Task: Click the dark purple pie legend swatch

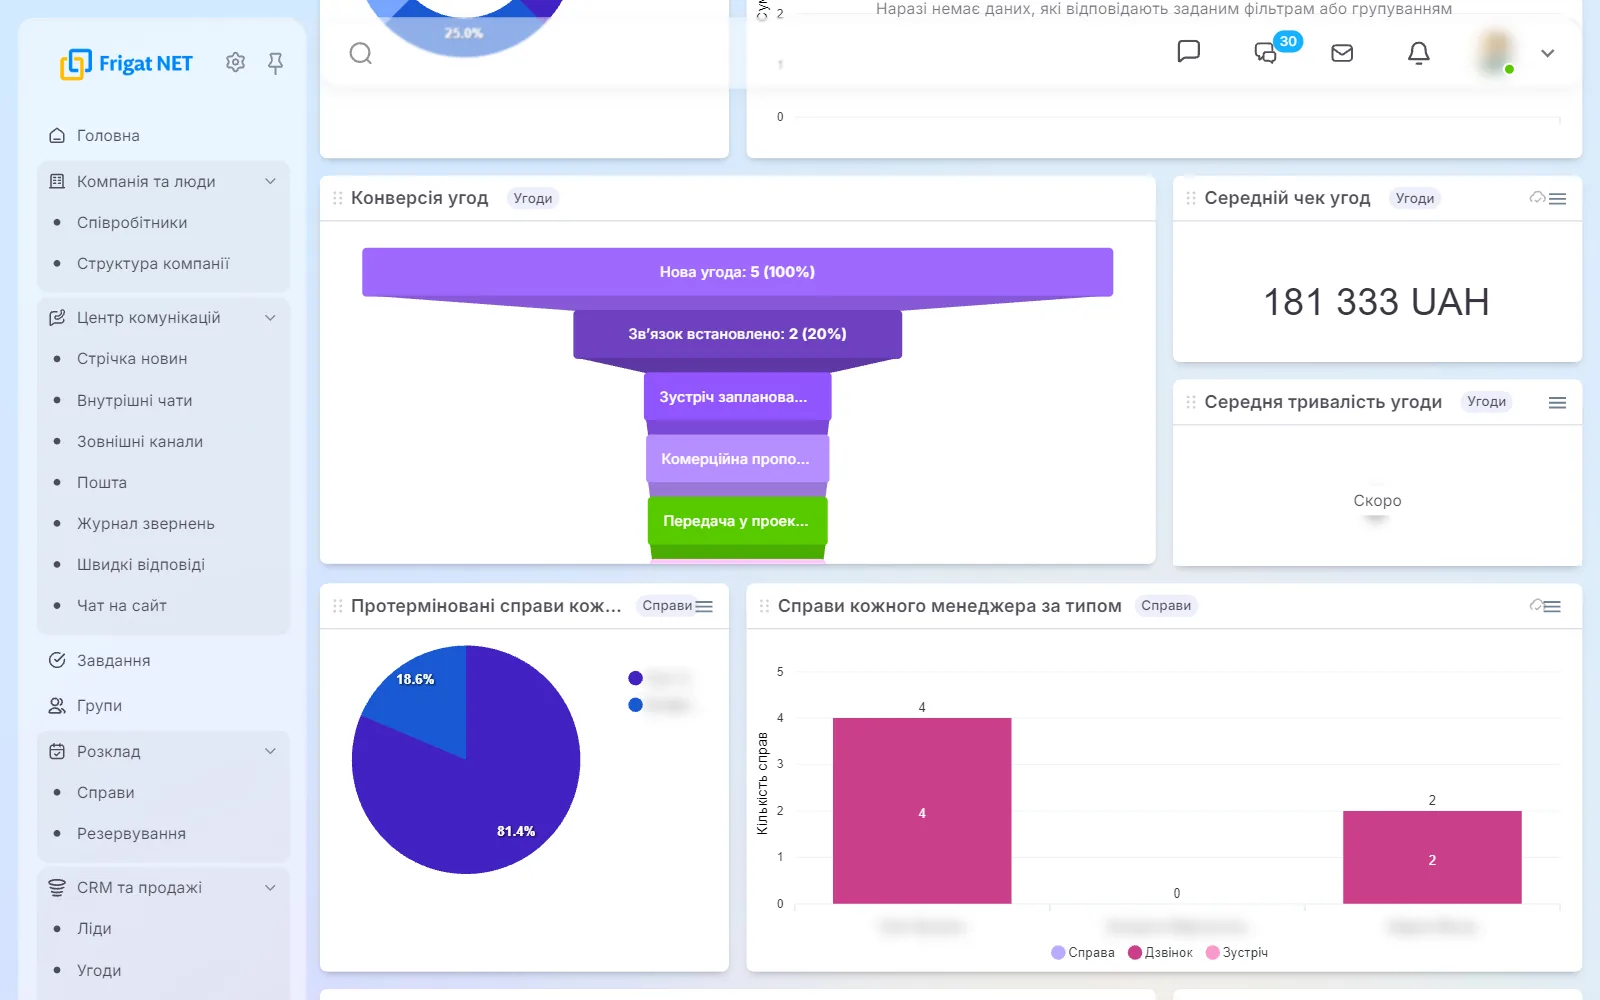Action: 635,678
